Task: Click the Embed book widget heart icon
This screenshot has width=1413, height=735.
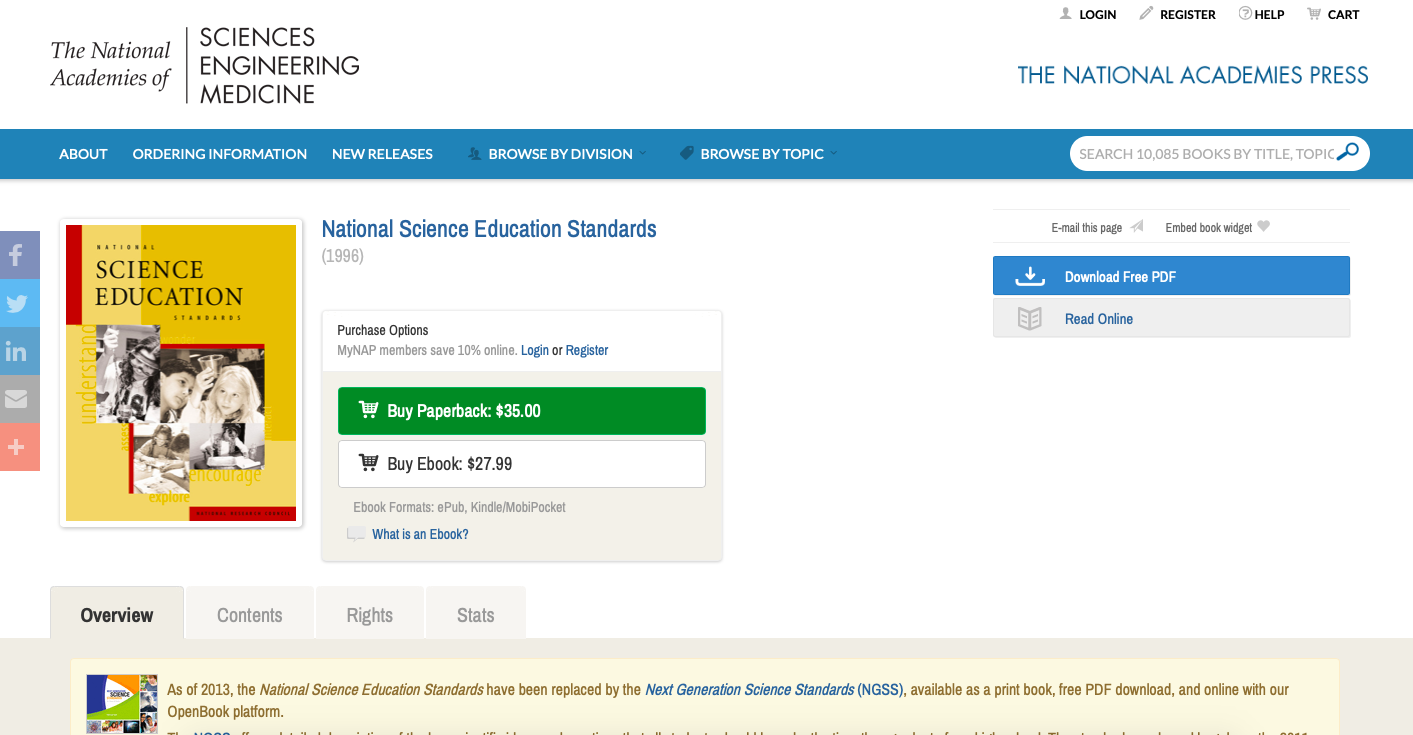Action: click(1264, 227)
